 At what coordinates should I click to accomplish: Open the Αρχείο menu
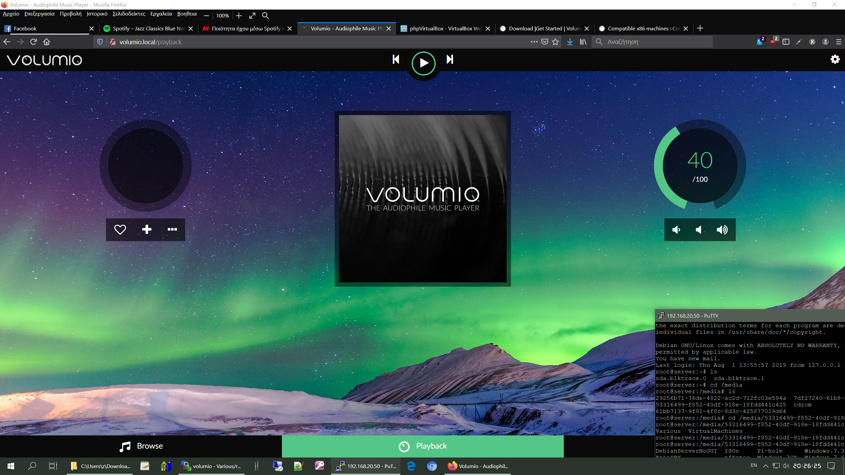pos(11,14)
